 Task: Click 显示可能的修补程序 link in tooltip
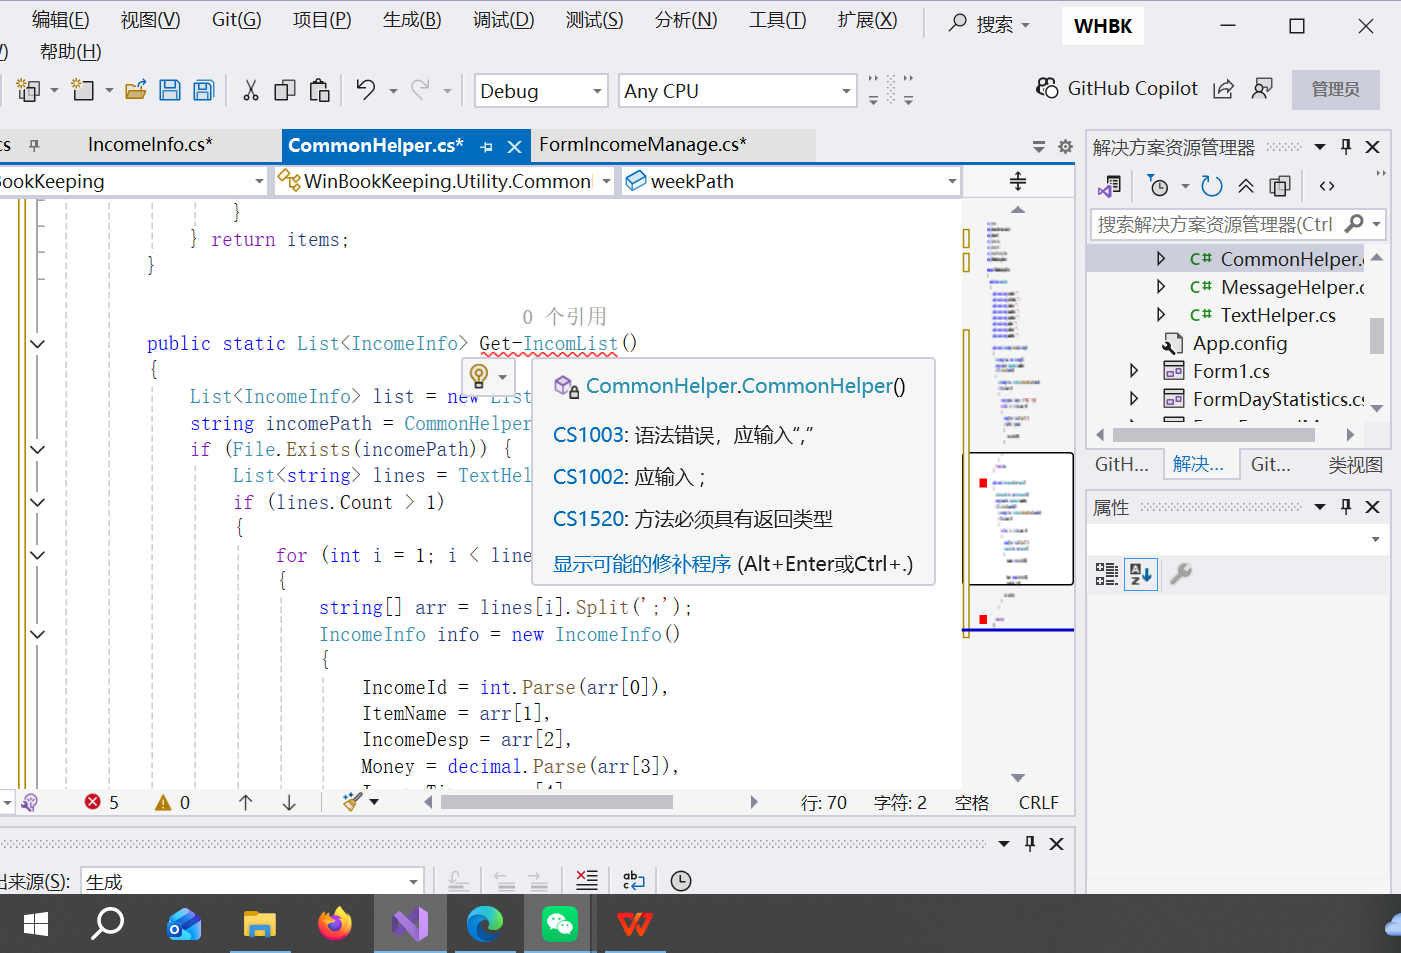click(642, 564)
